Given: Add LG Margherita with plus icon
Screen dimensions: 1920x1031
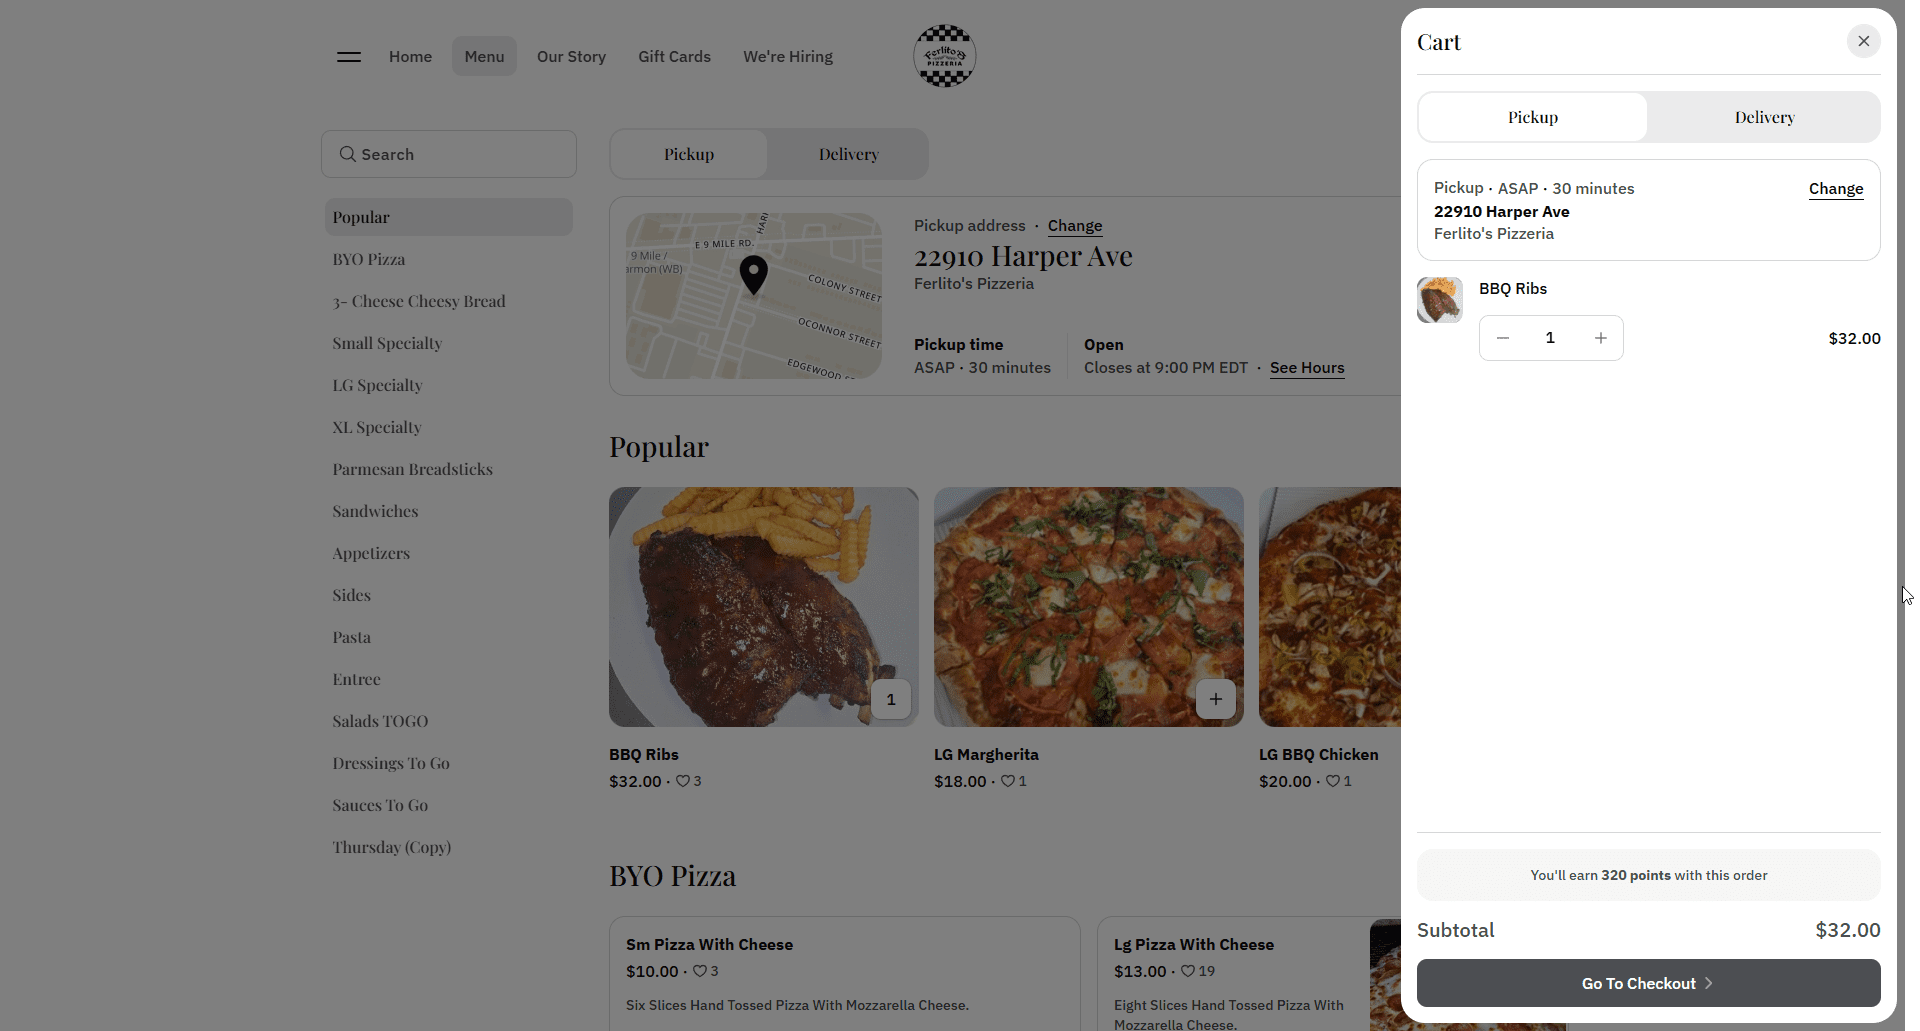Looking at the screenshot, I should pos(1215,699).
